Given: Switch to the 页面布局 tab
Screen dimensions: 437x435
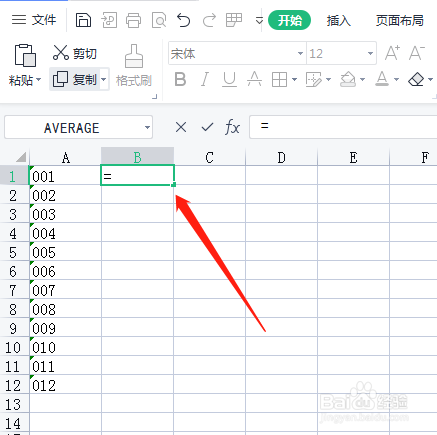Looking at the screenshot, I should click(399, 21).
